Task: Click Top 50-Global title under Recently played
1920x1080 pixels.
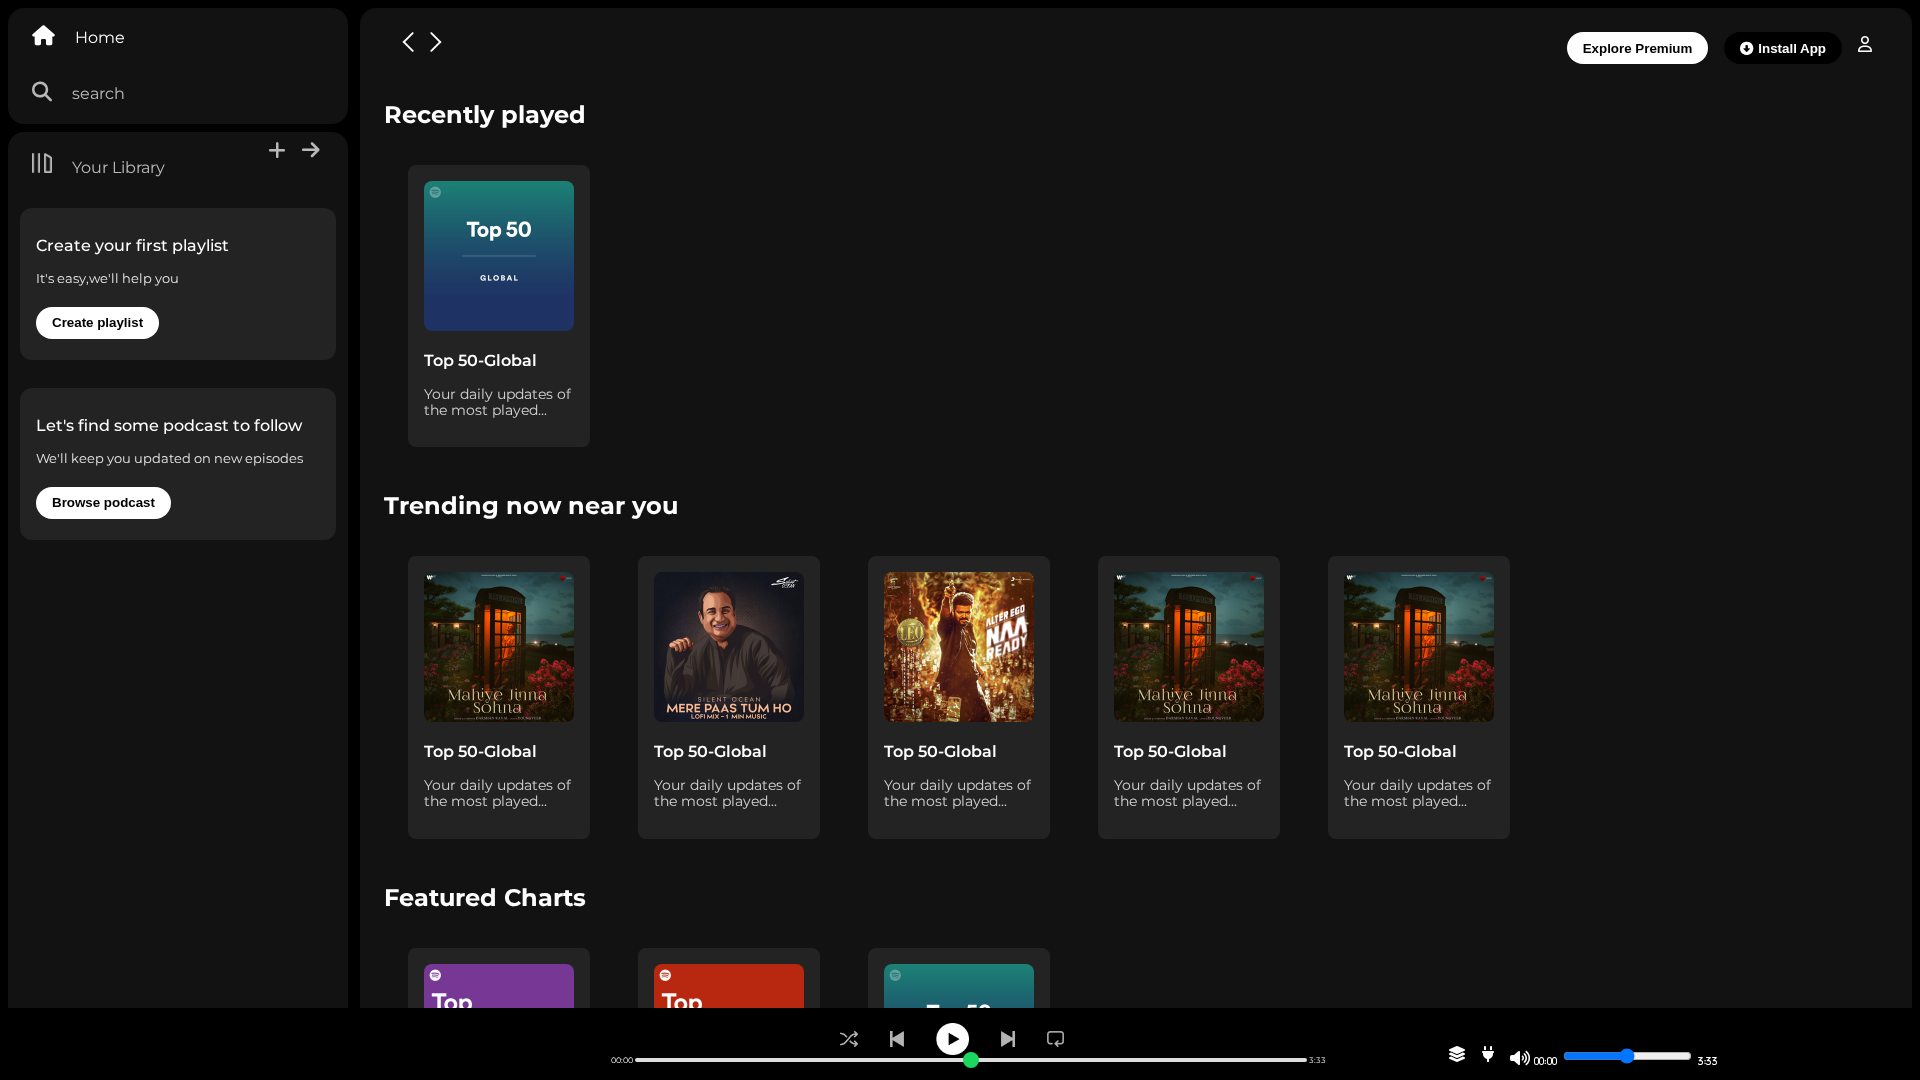Action: click(480, 361)
